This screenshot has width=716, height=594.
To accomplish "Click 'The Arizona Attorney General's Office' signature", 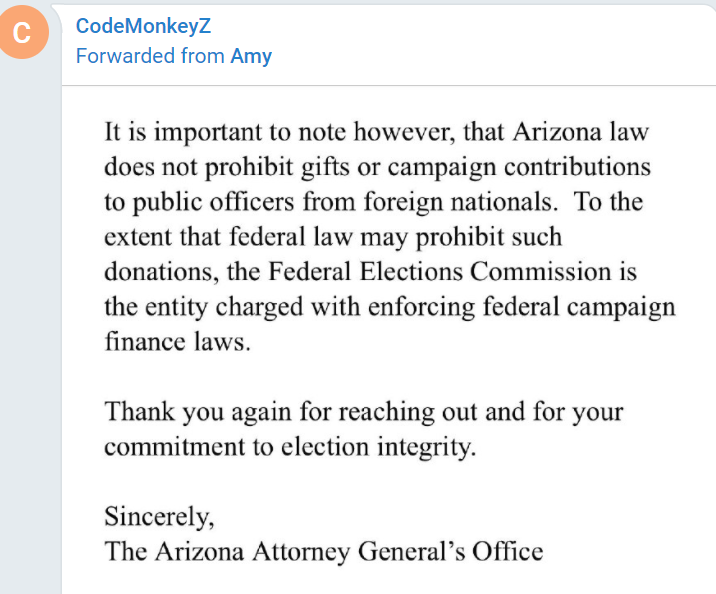I will click(324, 552).
